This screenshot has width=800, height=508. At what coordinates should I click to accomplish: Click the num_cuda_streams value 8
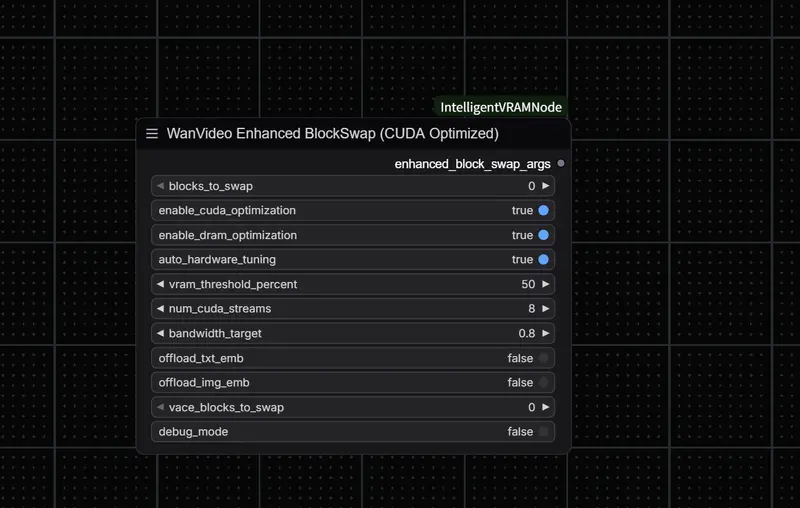[x=532, y=309]
